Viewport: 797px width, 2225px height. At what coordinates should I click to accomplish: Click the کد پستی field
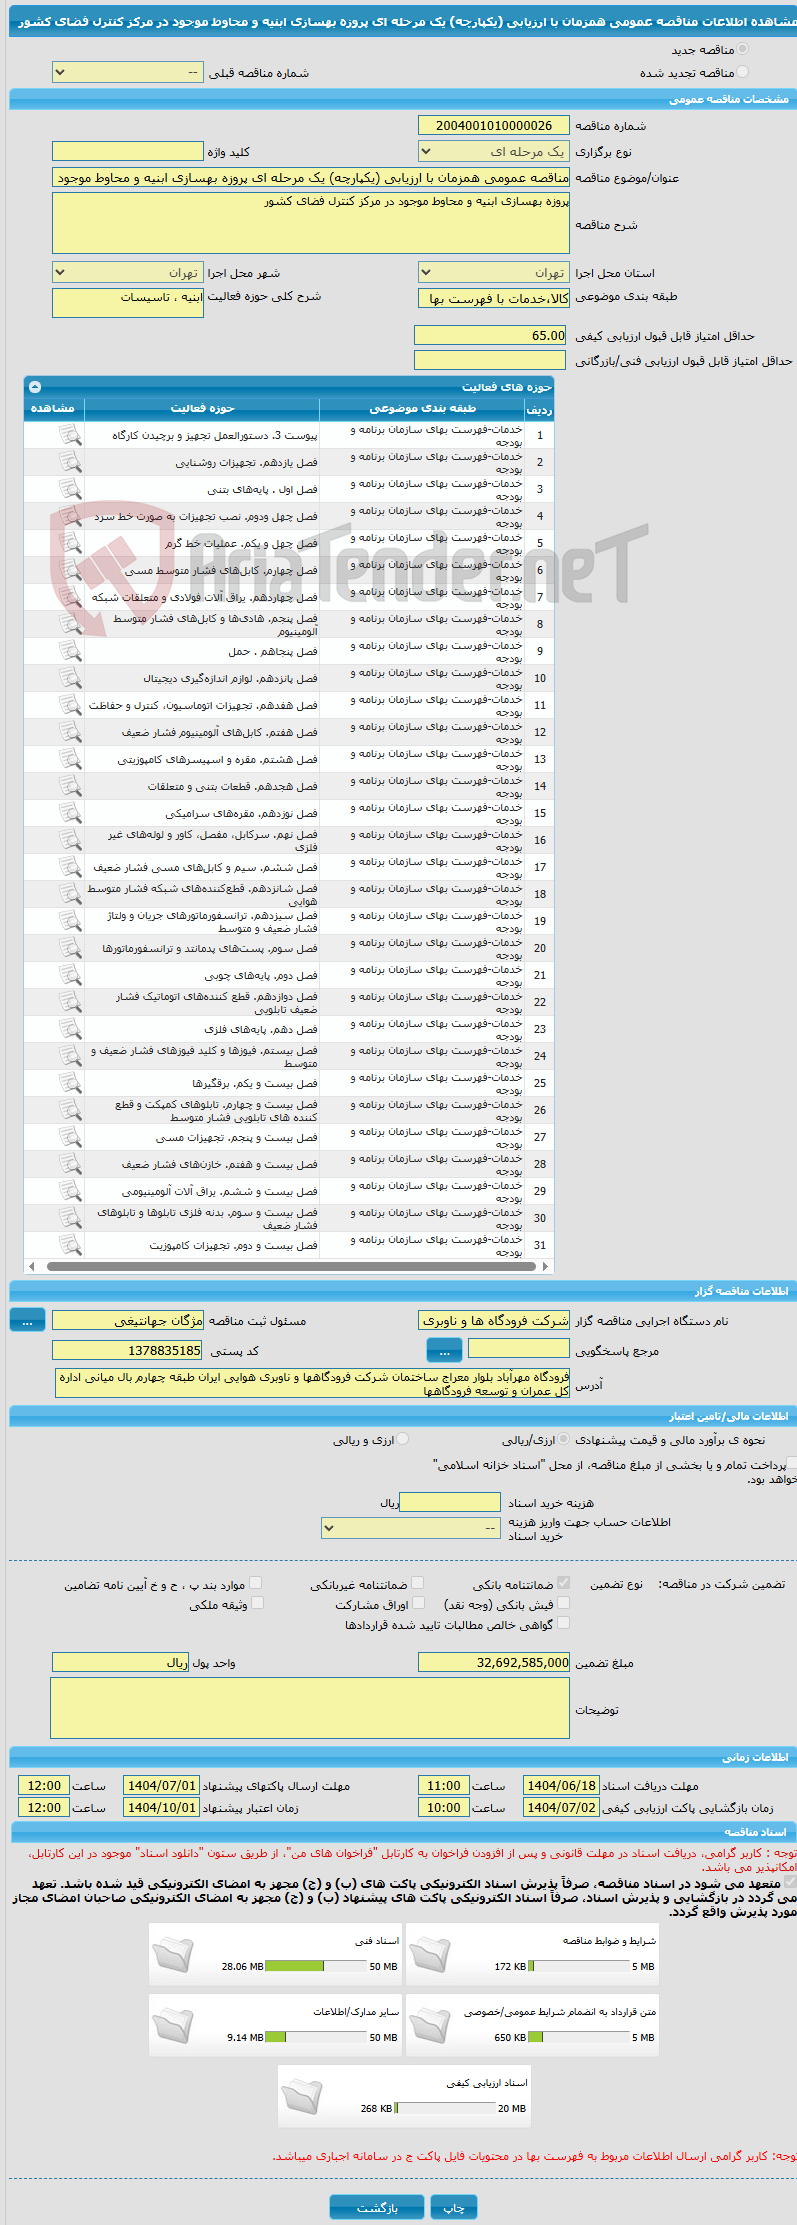point(128,1351)
